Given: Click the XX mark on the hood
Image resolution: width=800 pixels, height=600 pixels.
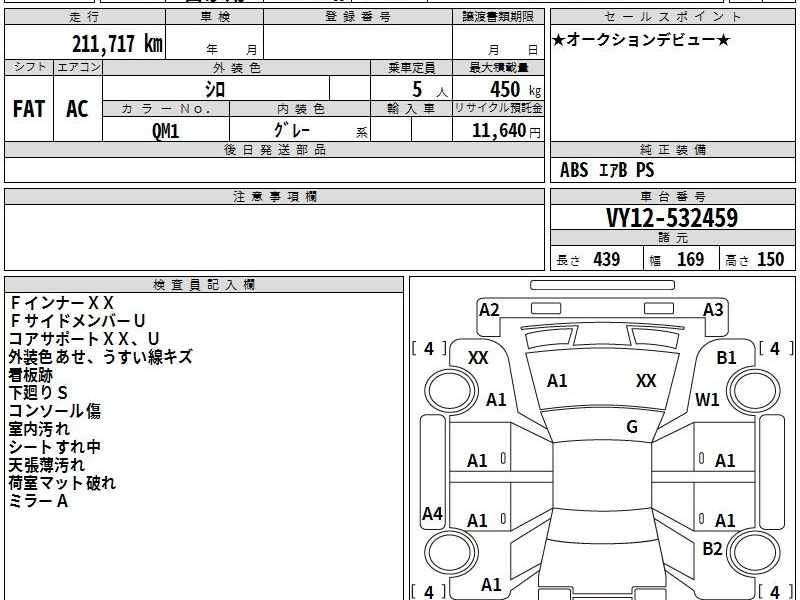Looking at the screenshot, I should click(646, 381).
